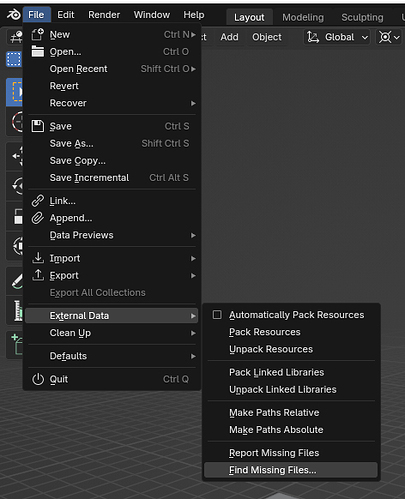Click the Append paperclip icon
This screenshot has height=499, width=405.
pos(38,218)
